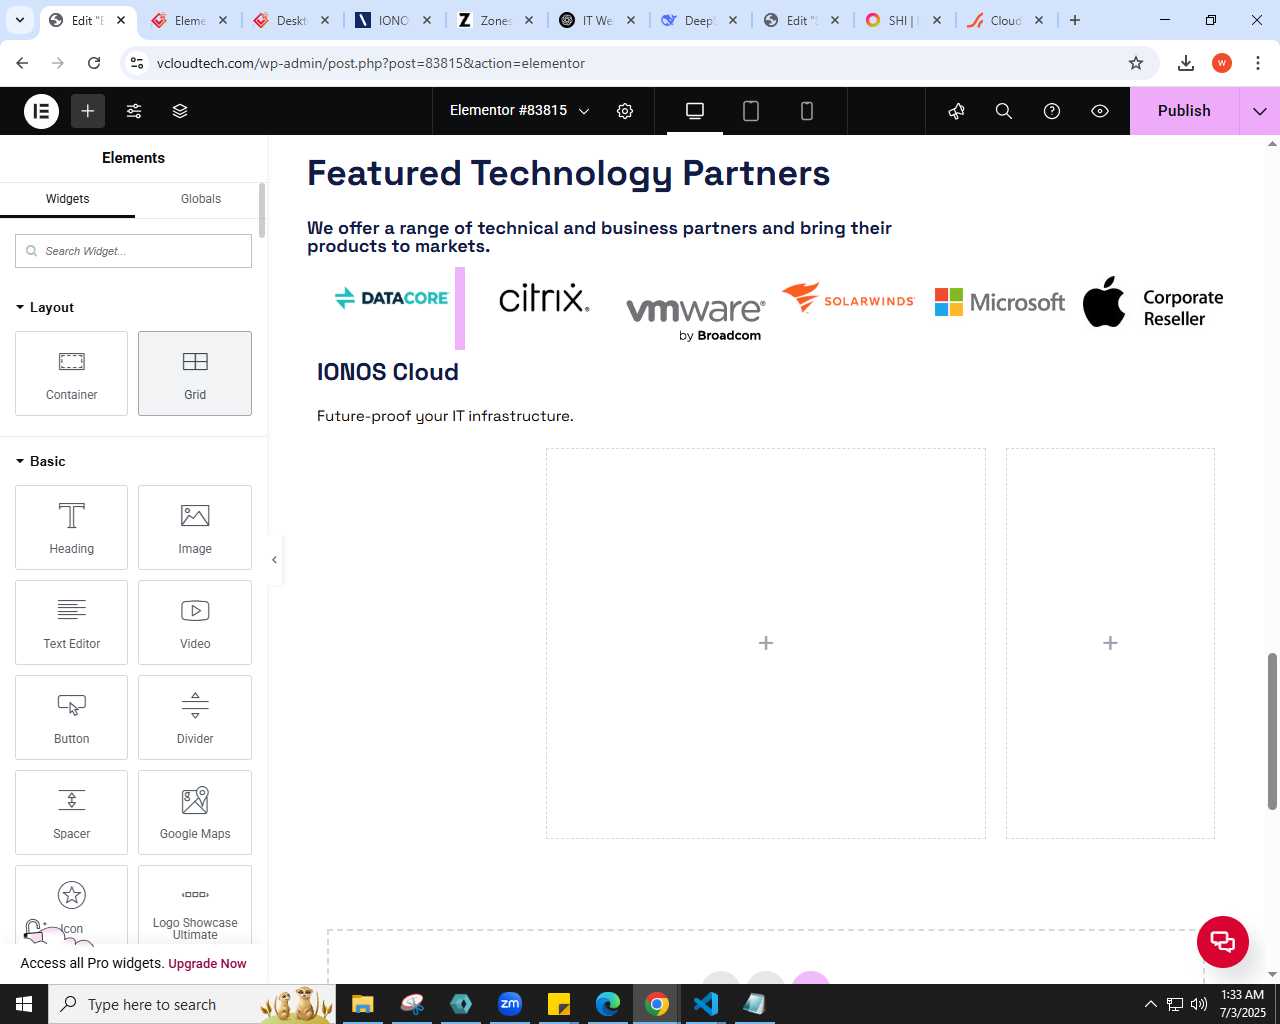Select the We offer a range paragraph
This screenshot has height=1024, width=1280.
600,237
